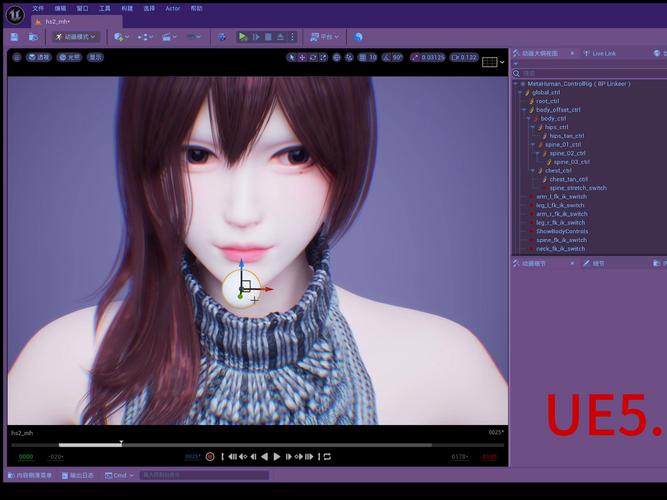Viewport: 667px width, 500px height.
Task: Click the play forward button in timeline
Action: (x=277, y=456)
